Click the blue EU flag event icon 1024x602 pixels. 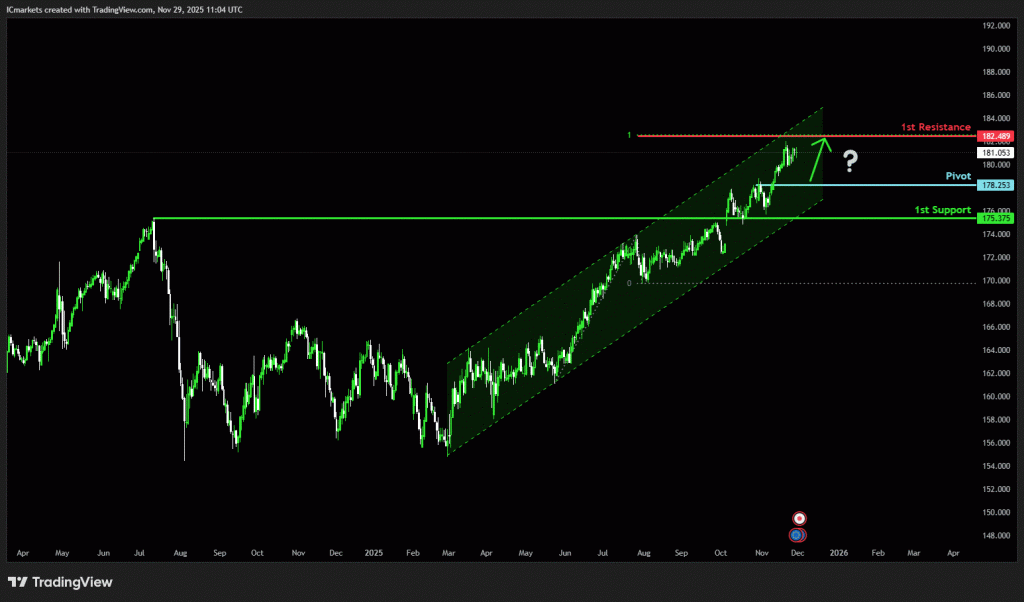pyautogui.click(x=796, y=535)
